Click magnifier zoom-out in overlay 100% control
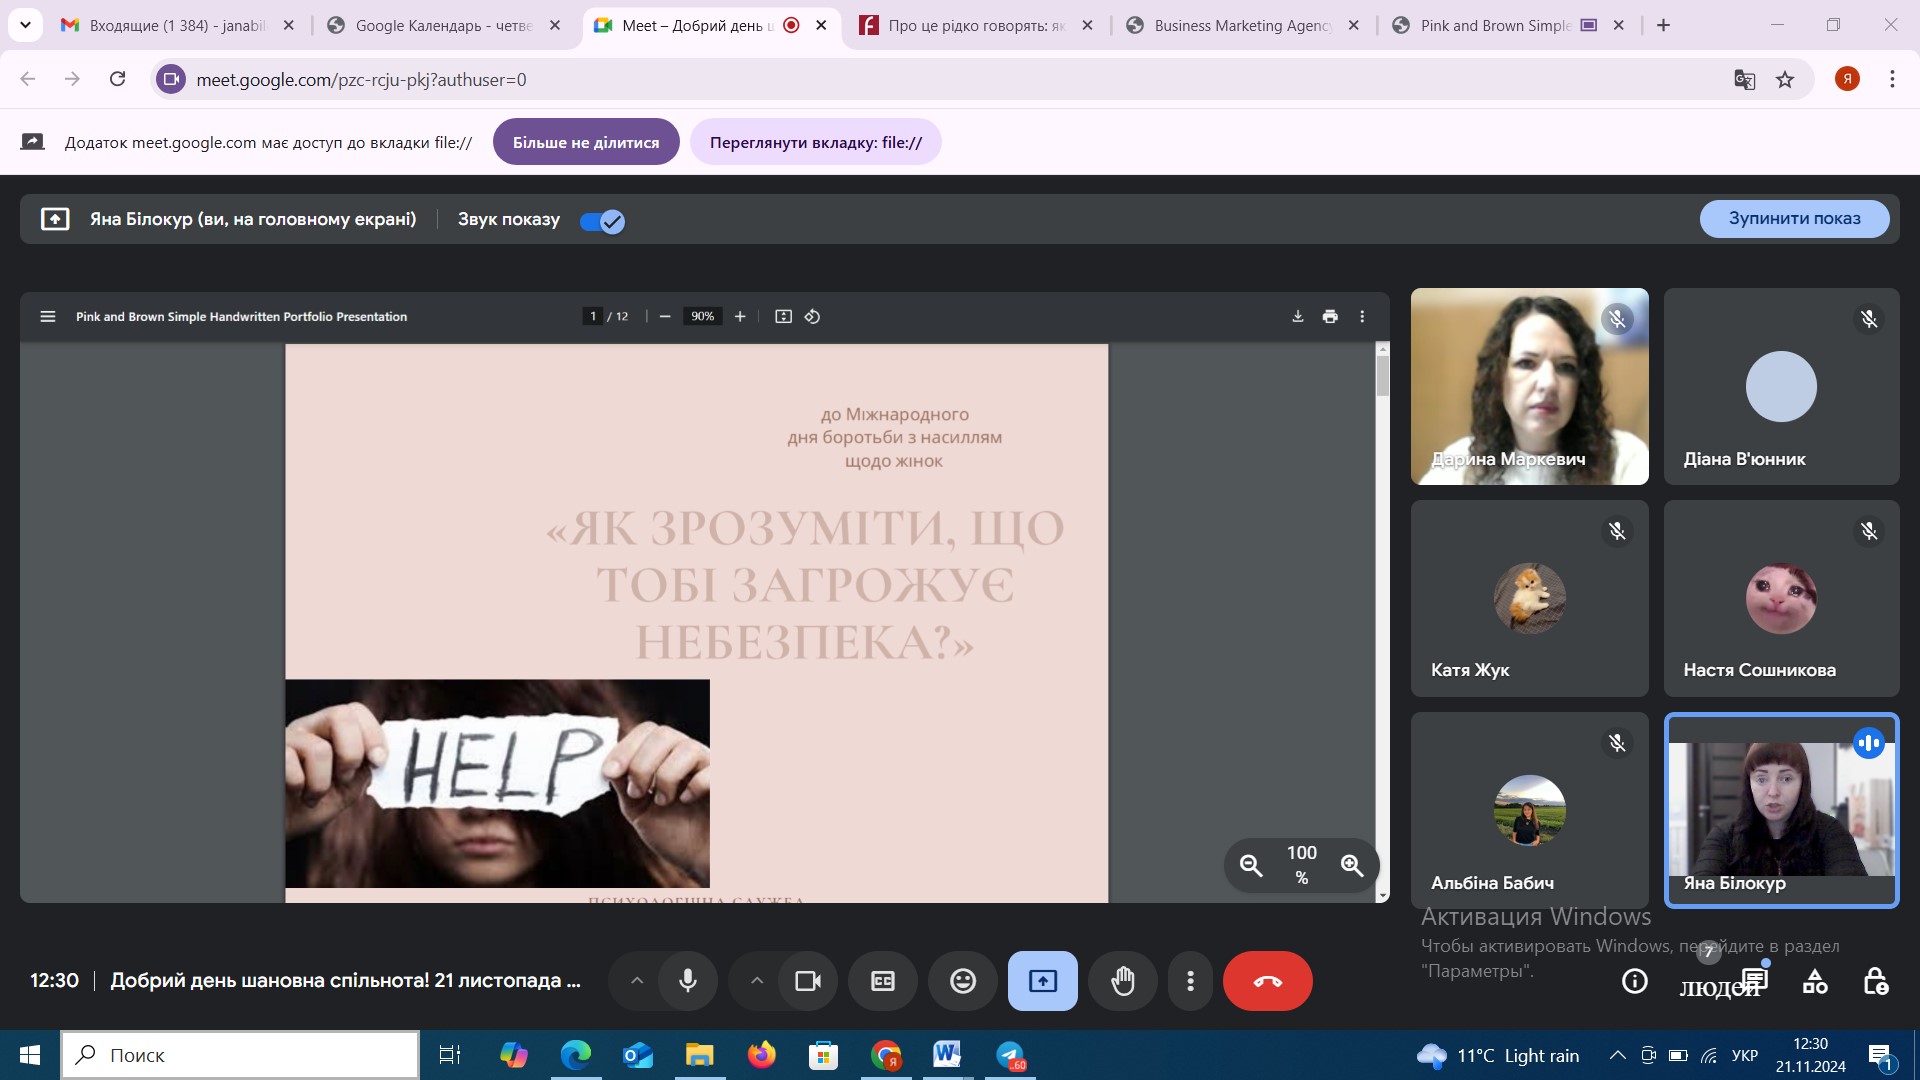The width and height of the screenshot is (1920, 1080). click(1251, 865)
